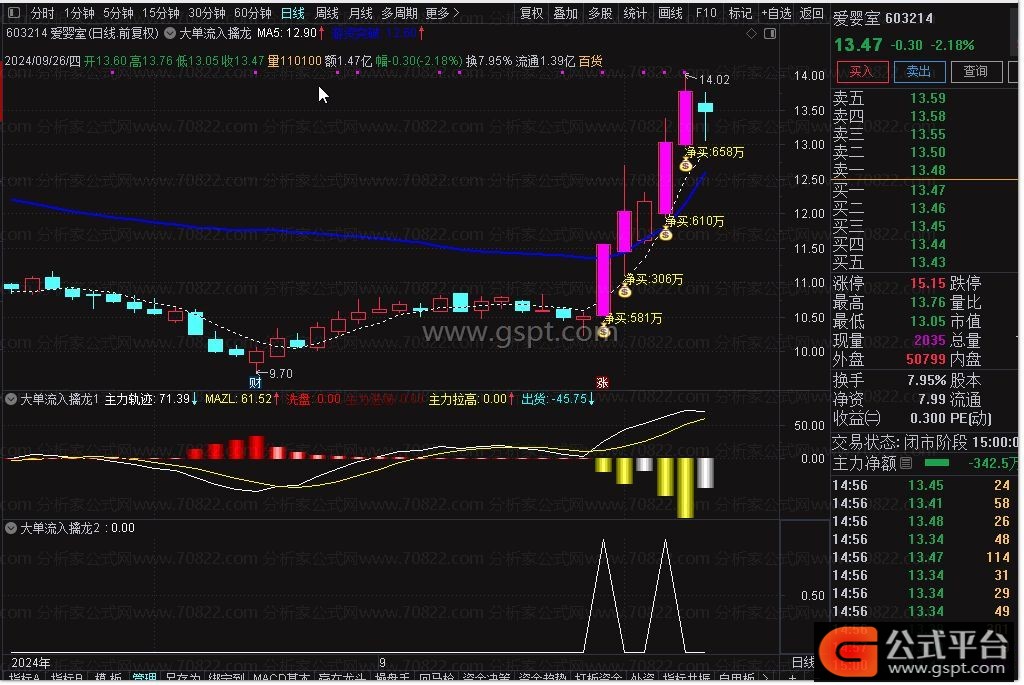Click the diamond icon on chart header

(x=752, y=33)
